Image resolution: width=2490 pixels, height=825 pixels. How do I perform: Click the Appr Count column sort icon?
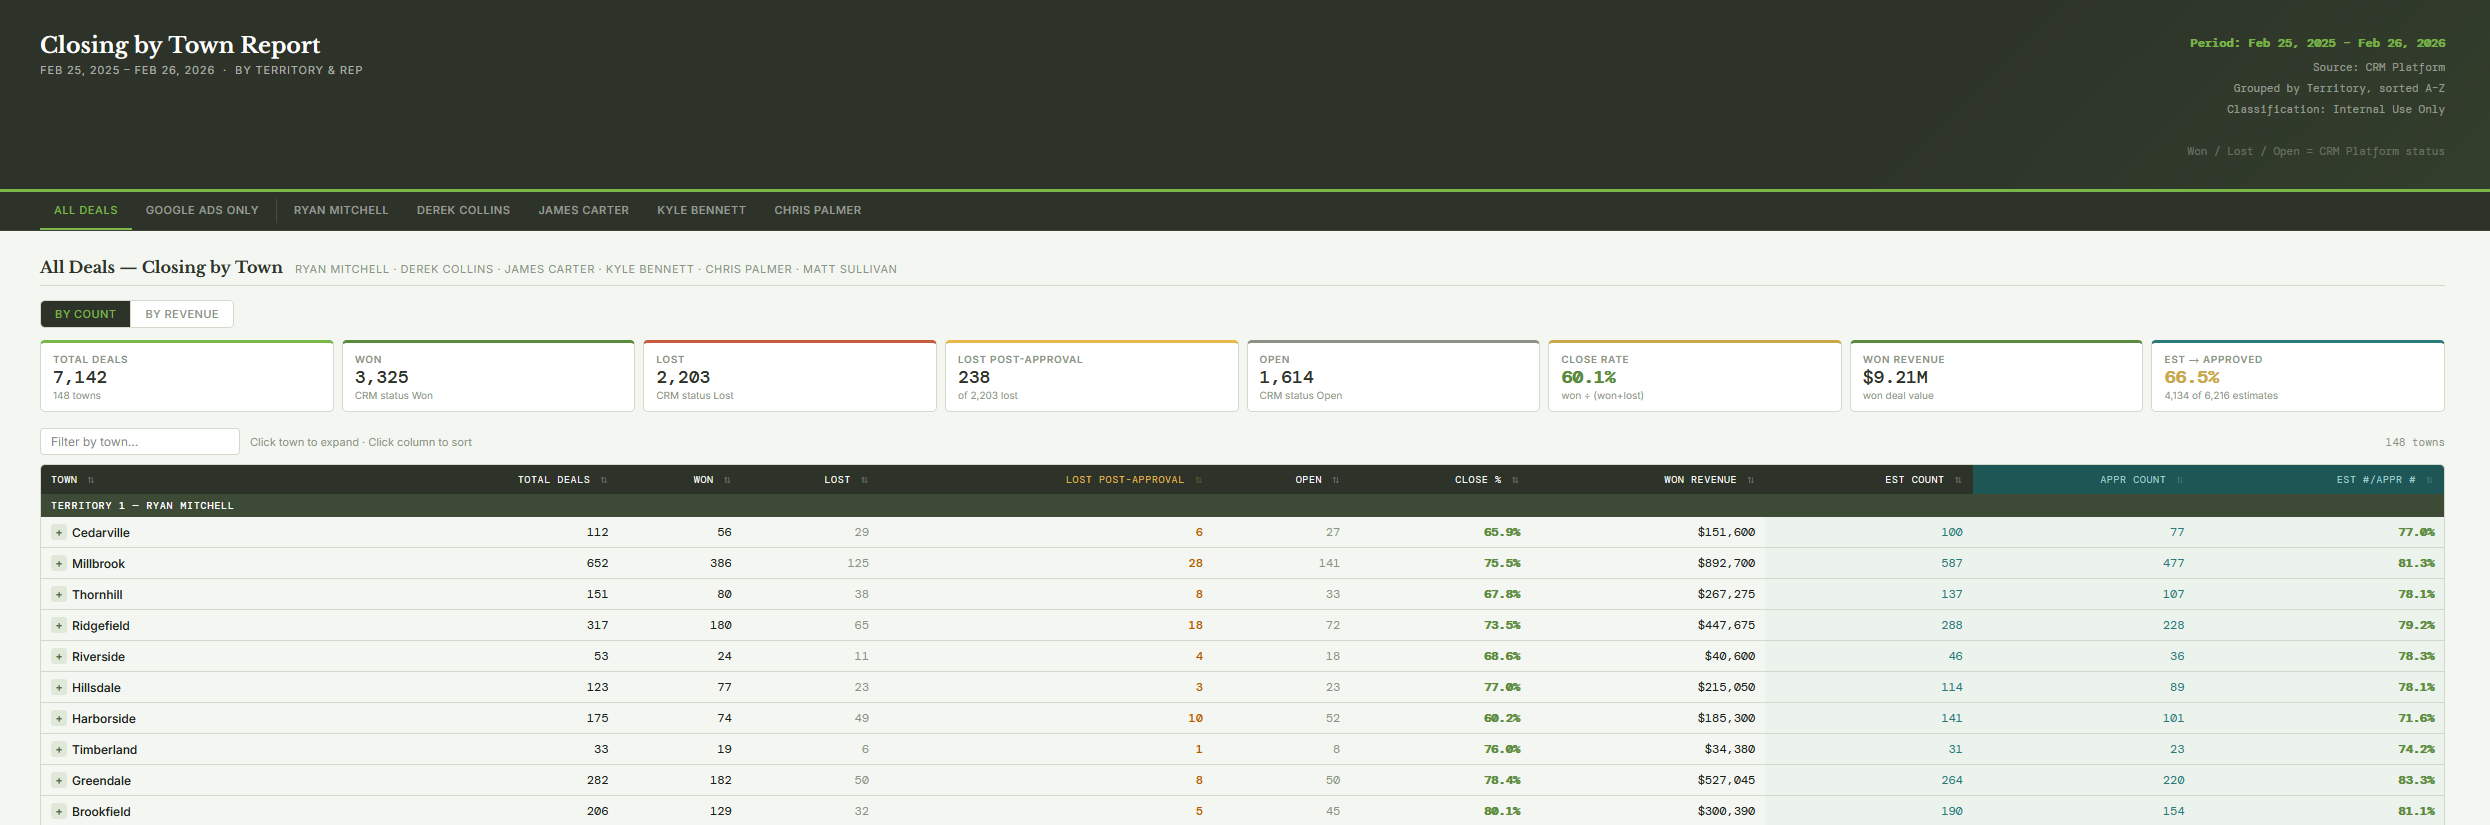pyautogui.click(x=2179, y=480)
